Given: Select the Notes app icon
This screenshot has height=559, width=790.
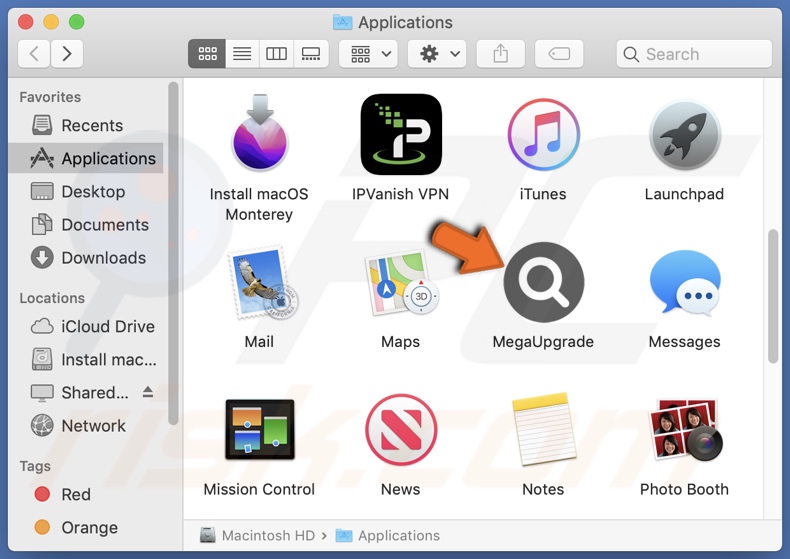Looking at the screenshot, I should (544, 429).
